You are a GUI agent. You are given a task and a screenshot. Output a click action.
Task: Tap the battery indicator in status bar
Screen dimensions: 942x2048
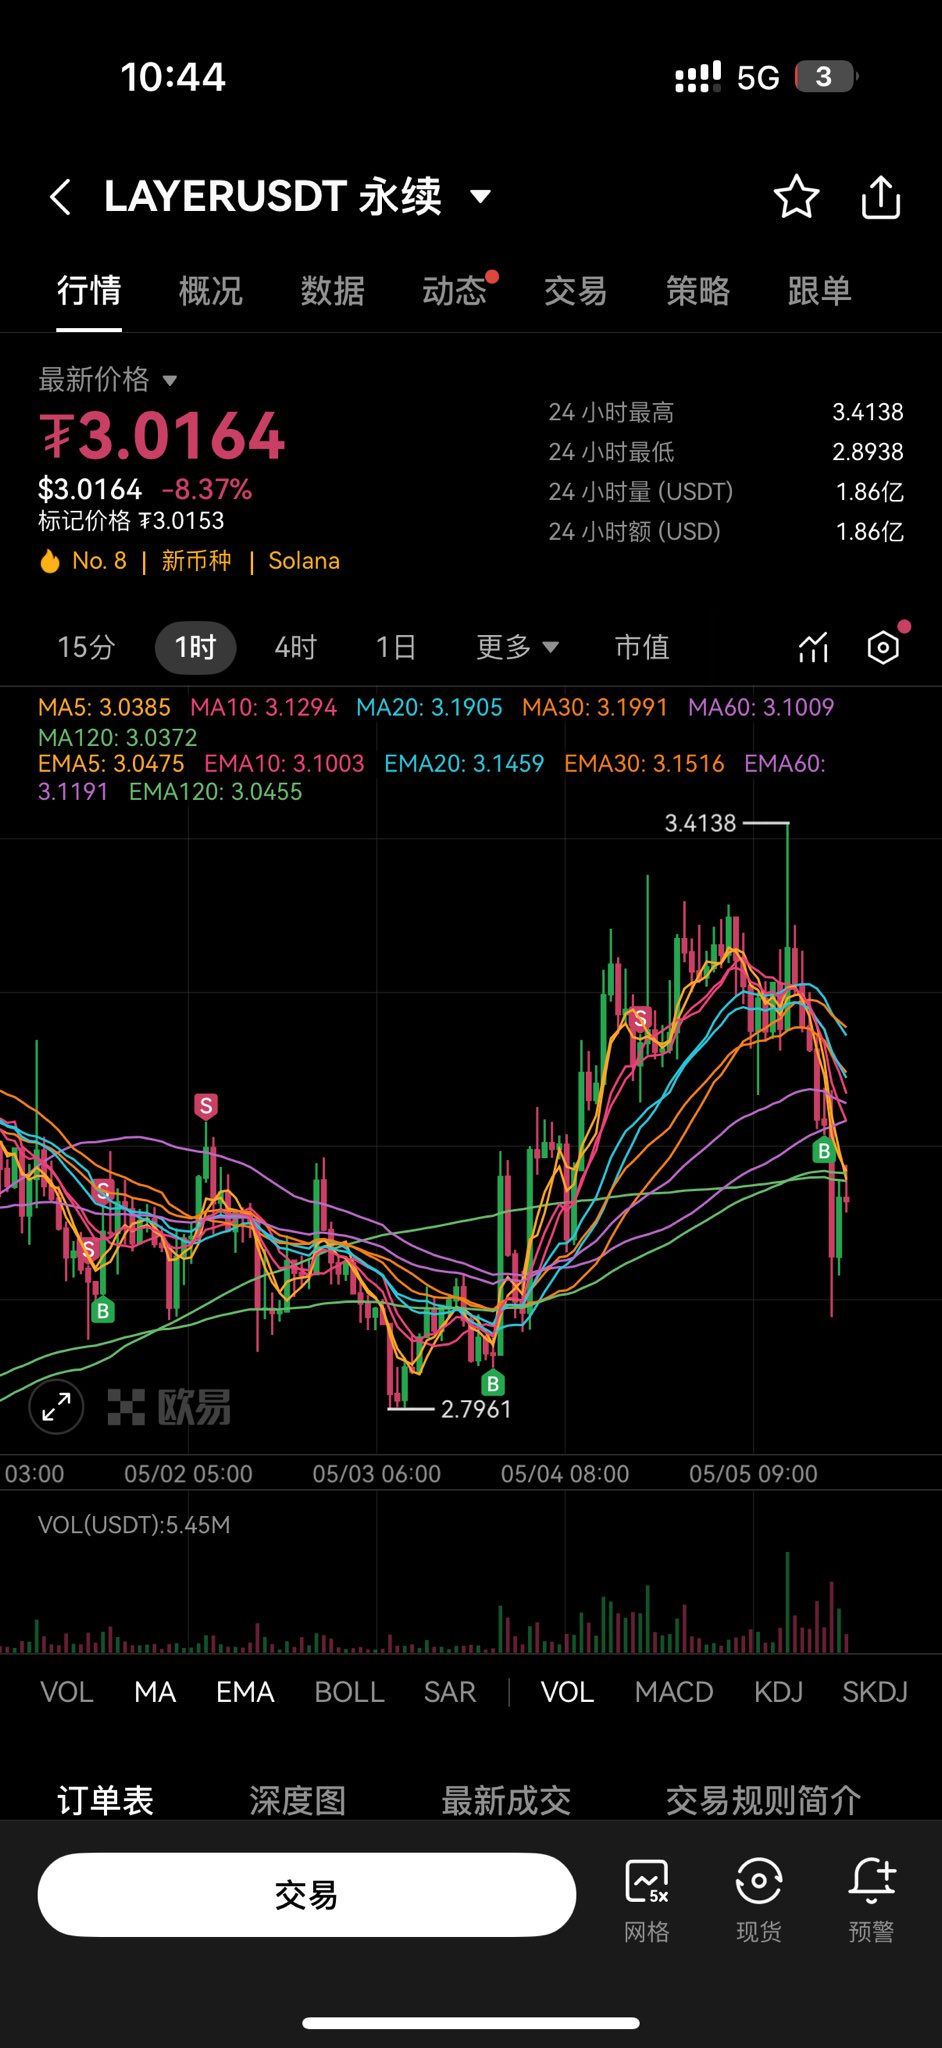click(x=826, y=77)
